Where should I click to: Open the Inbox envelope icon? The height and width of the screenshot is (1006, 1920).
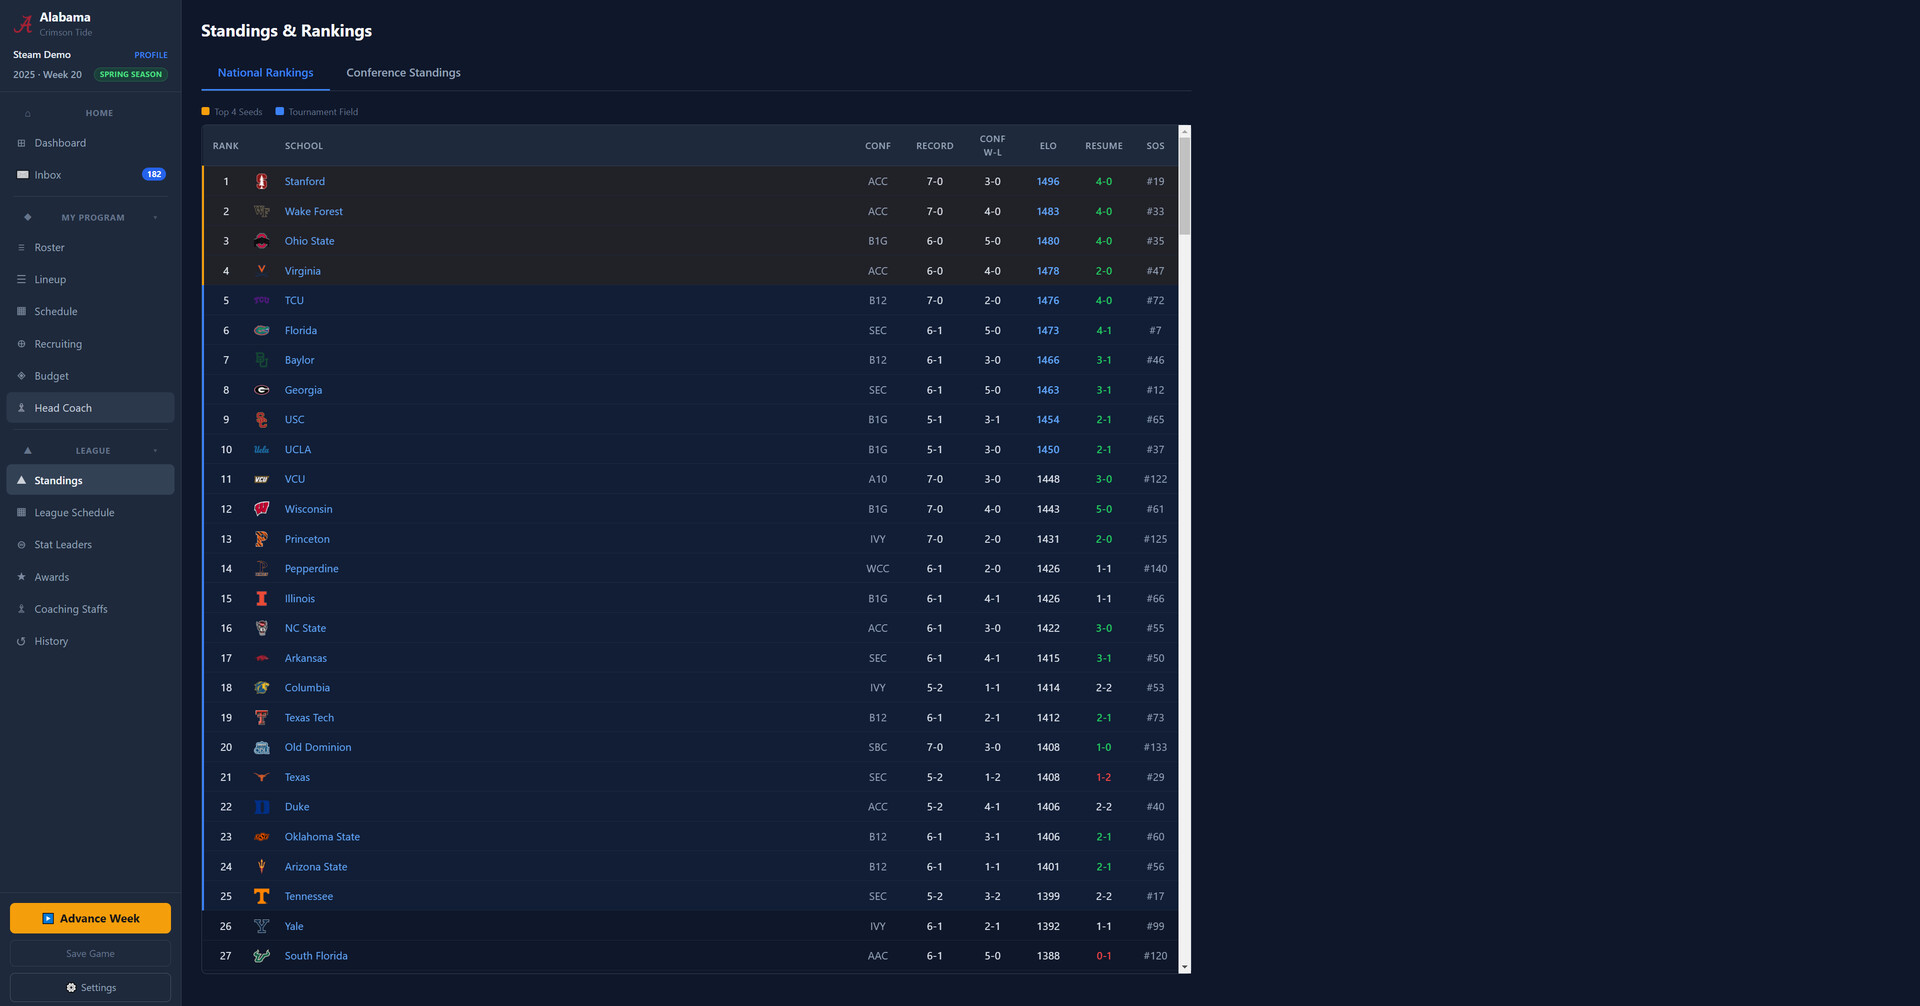pos(22,175)
